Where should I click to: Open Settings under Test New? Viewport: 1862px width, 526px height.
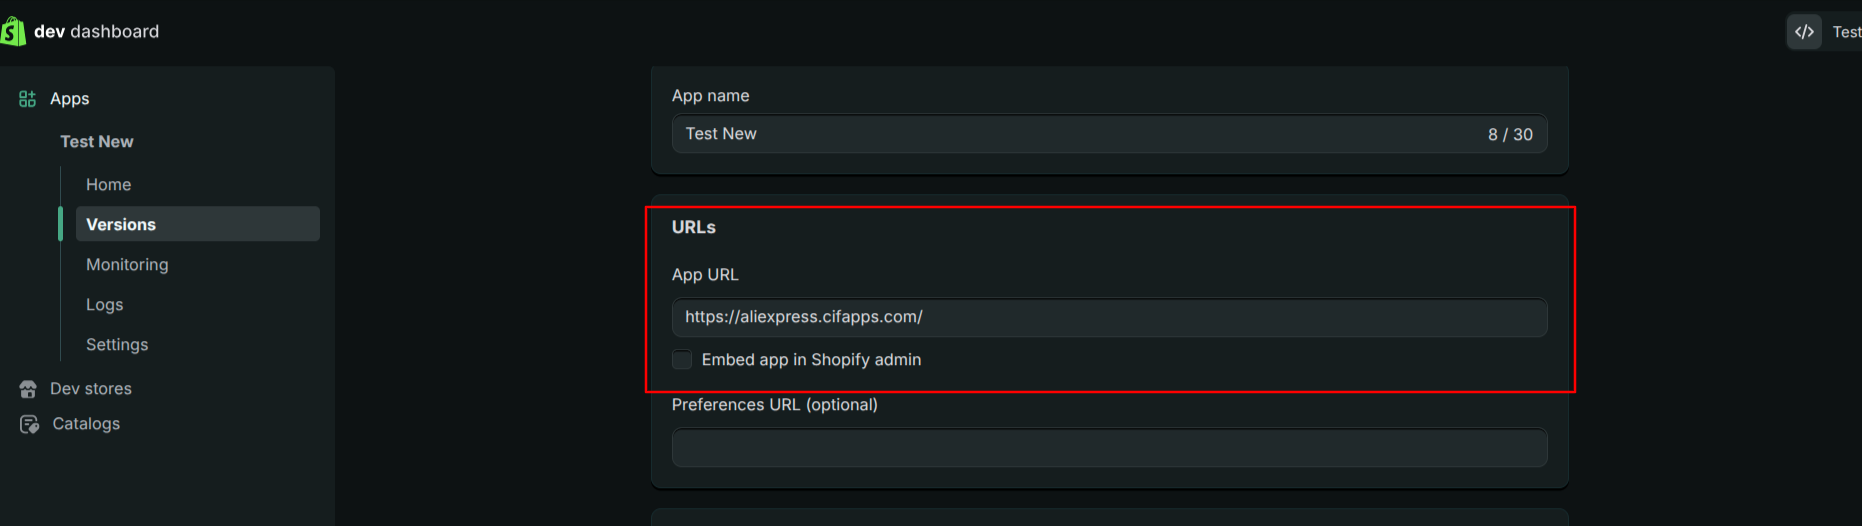117,345
